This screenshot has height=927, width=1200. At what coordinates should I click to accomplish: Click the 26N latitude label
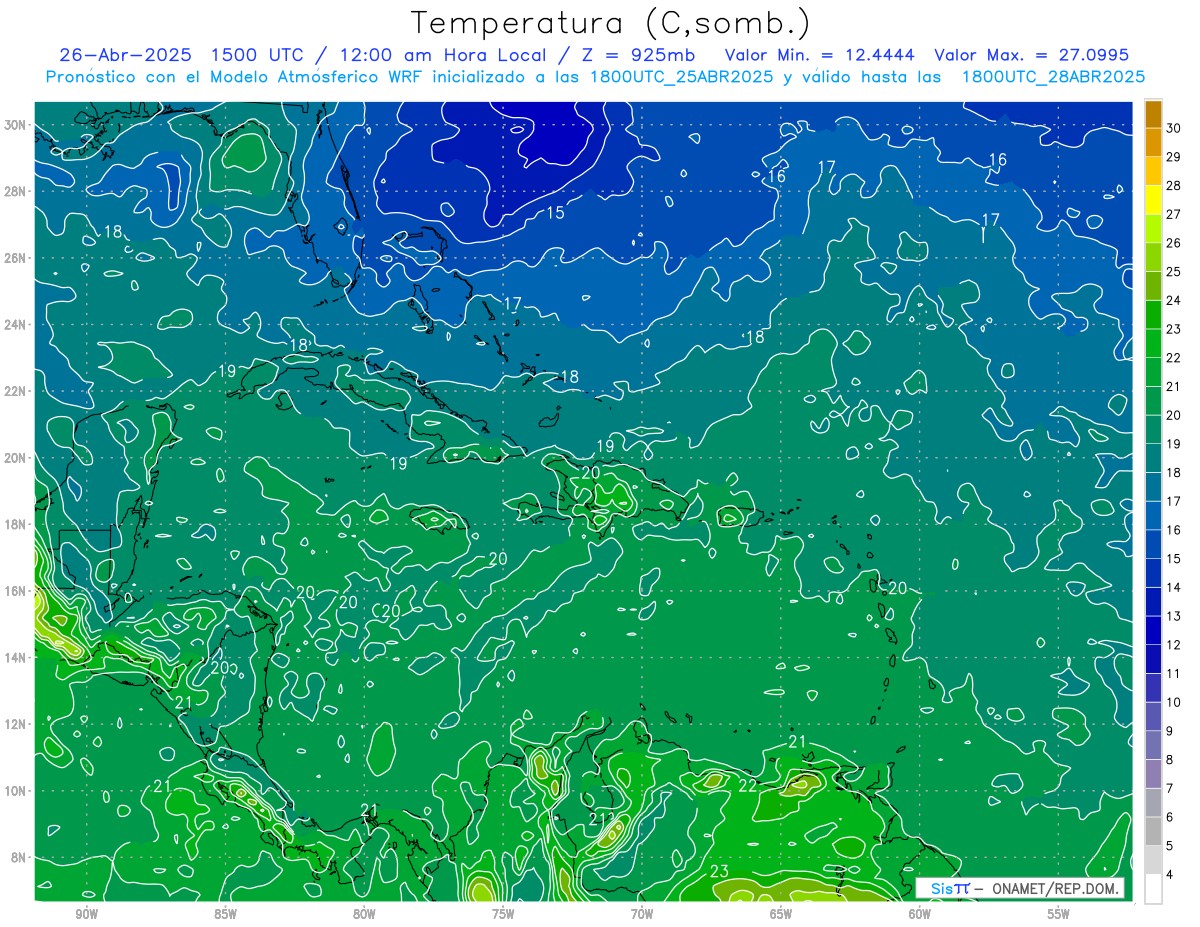pyautogui.click(x=16, y=258)
